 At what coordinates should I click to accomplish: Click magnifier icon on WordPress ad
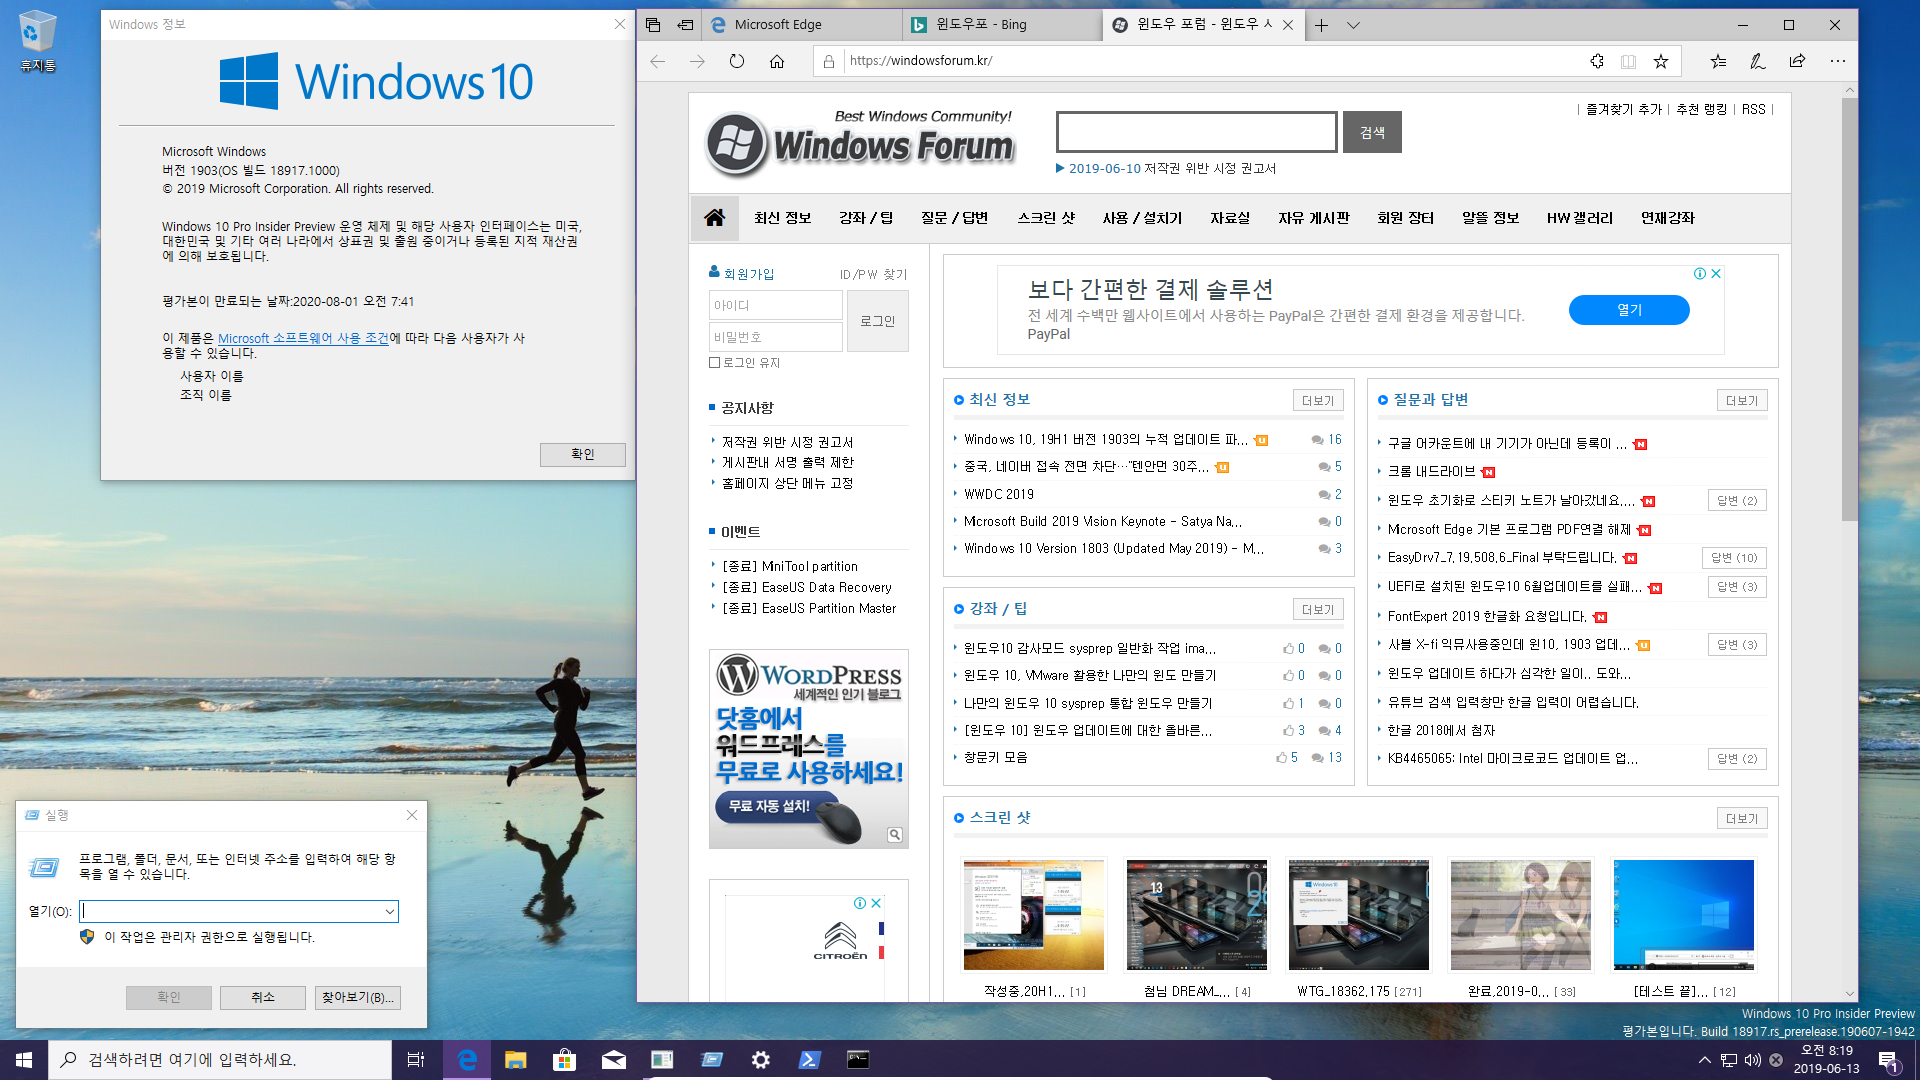pos(895,835)
